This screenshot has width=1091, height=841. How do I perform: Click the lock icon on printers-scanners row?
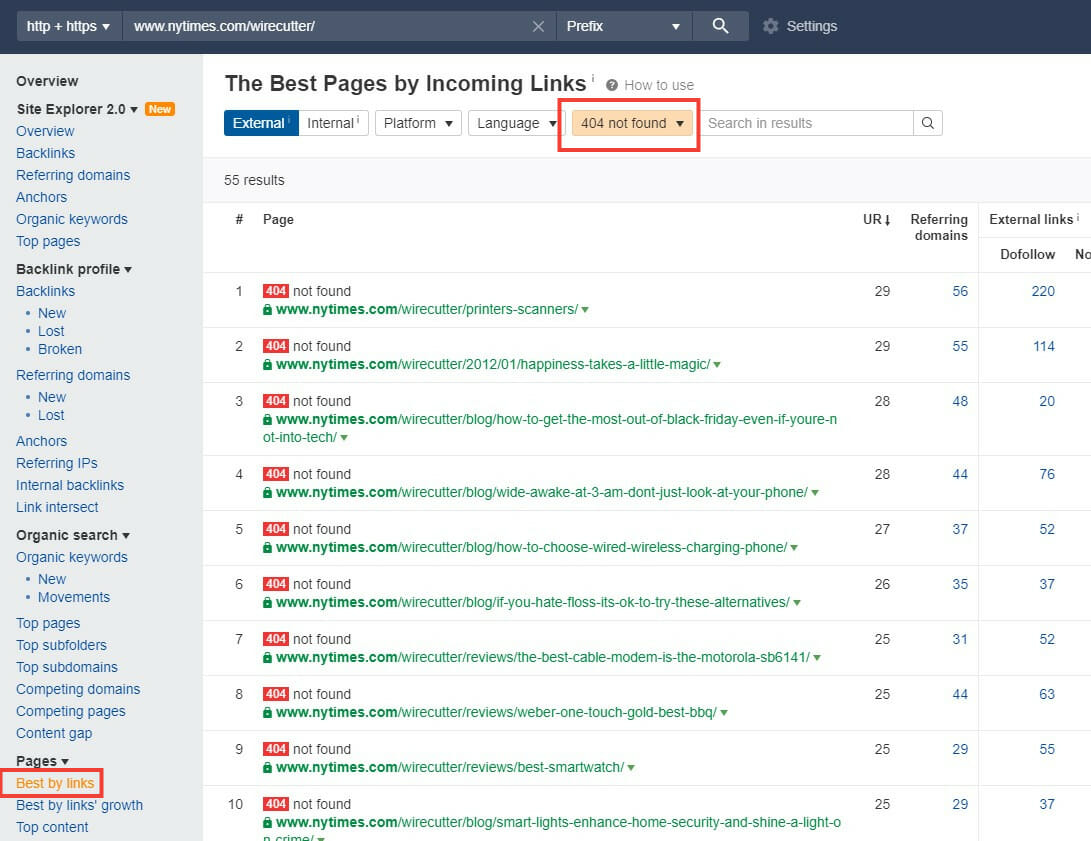[x=267, y=310]
